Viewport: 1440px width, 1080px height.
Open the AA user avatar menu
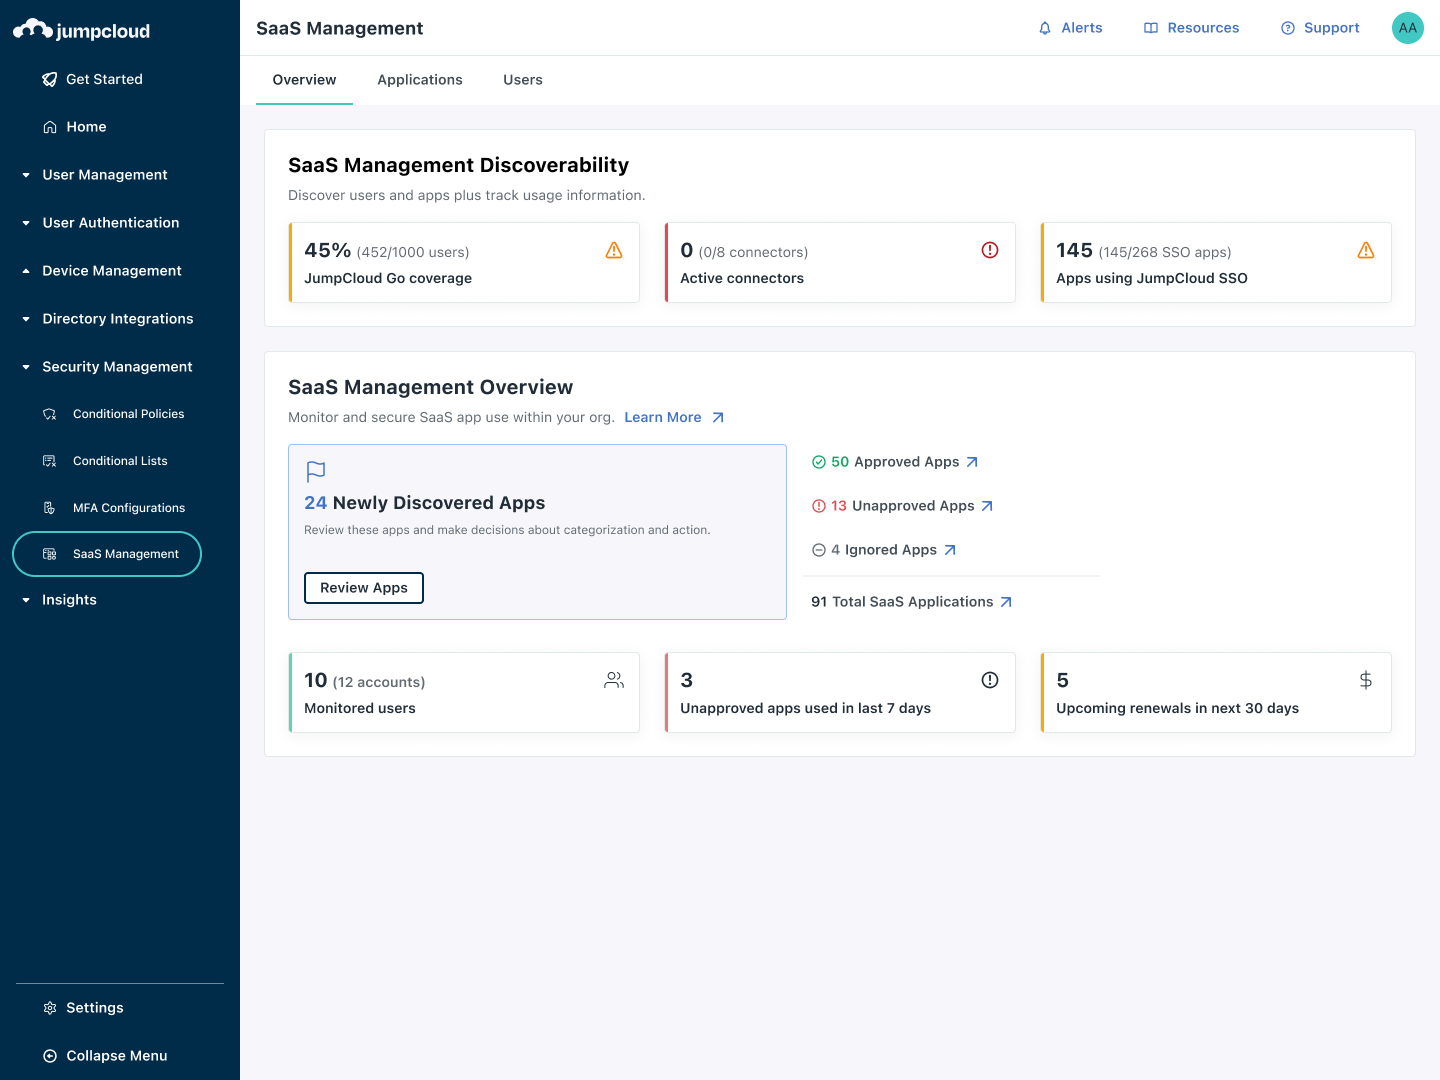tap(1408, 28)
